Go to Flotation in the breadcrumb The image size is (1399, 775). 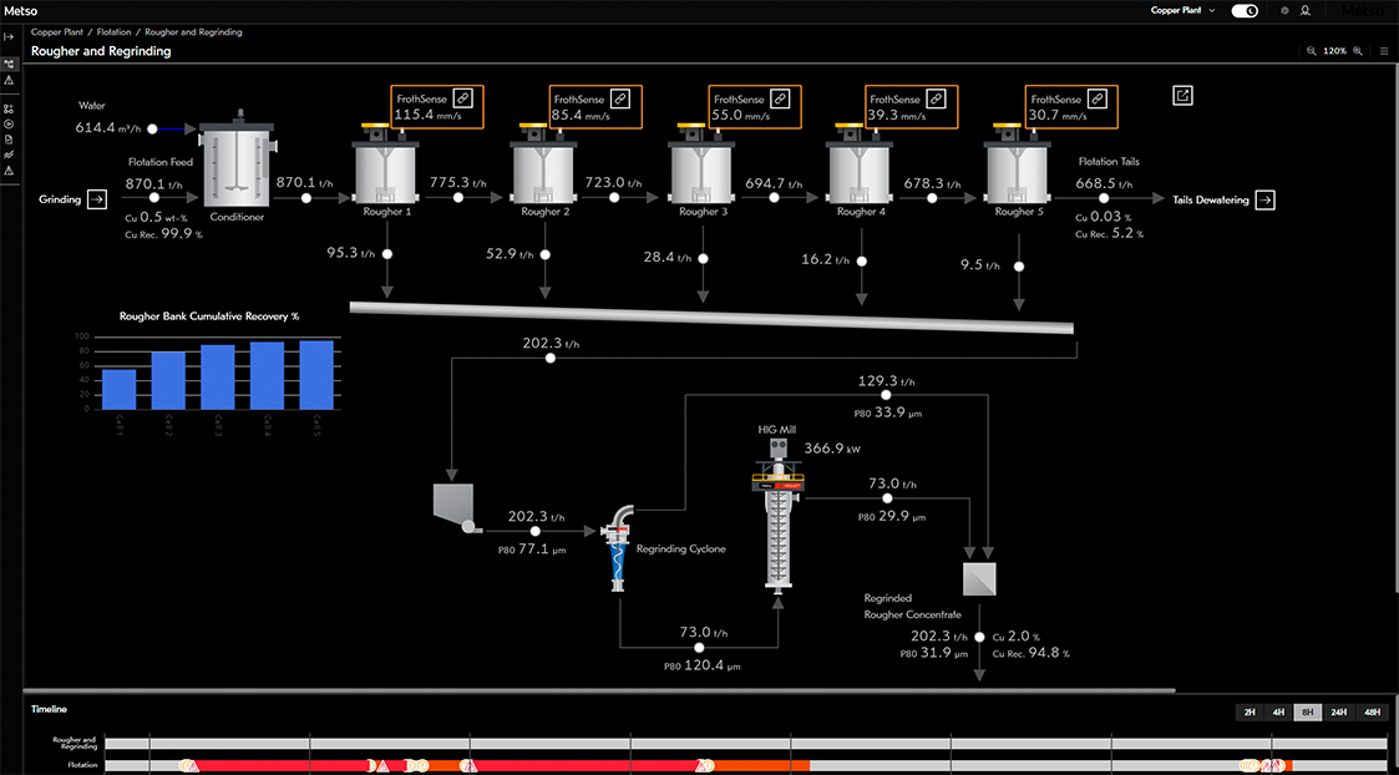pyautogui.click(x=114, y=32)
